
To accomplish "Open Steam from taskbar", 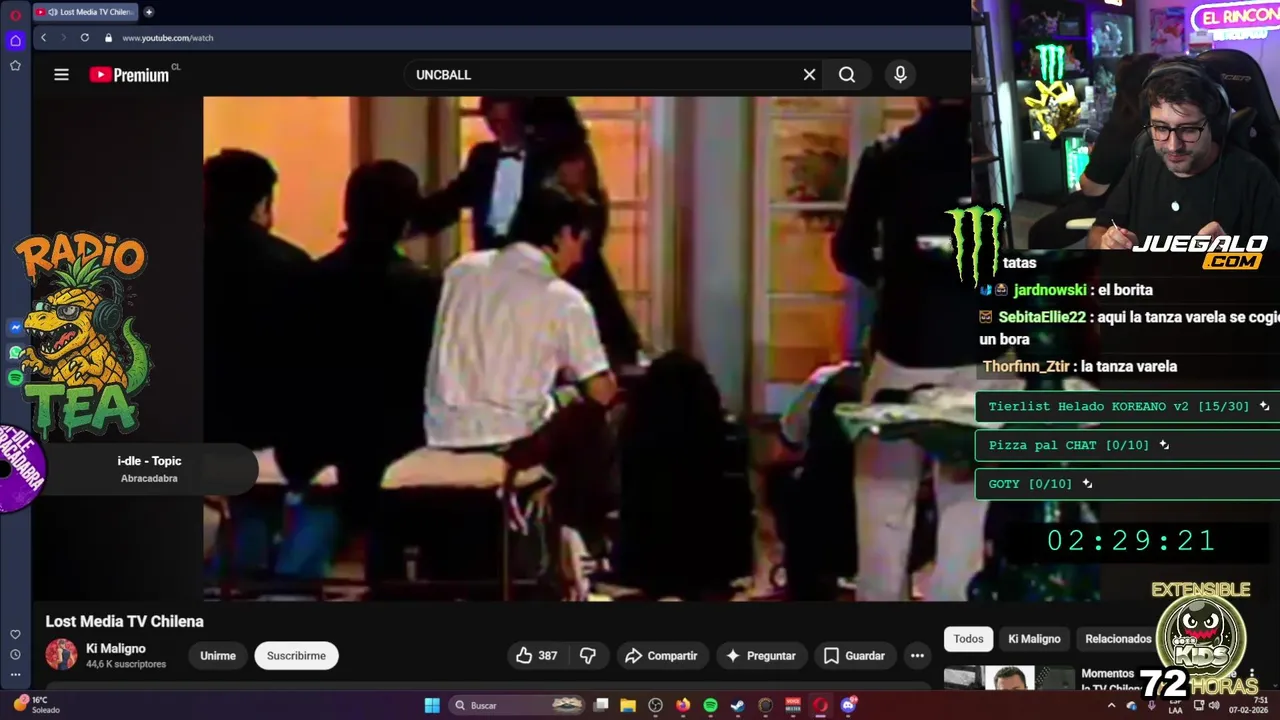I will tap(738, 705).
